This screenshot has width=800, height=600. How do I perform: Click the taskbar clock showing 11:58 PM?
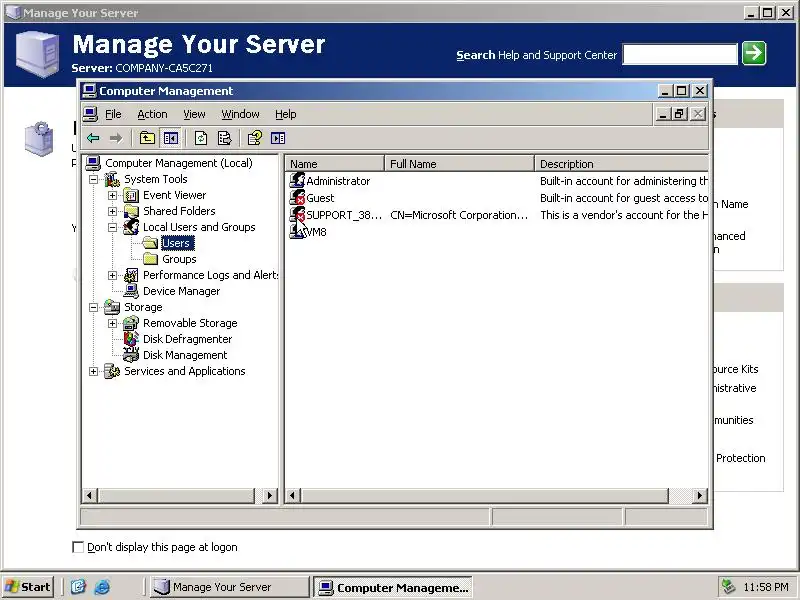(766, 587)
